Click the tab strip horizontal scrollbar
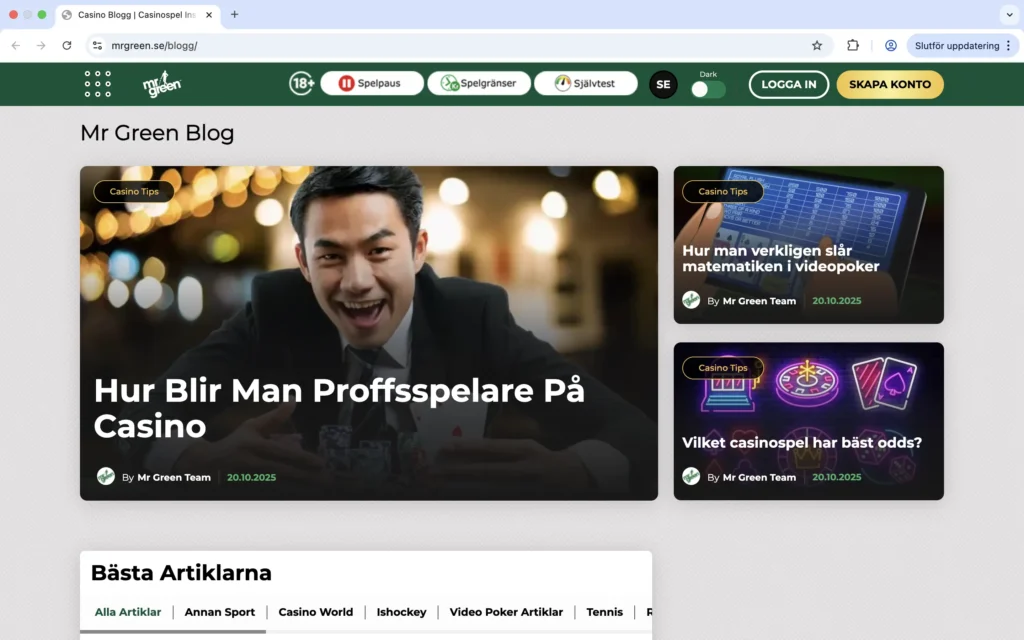 172,632
